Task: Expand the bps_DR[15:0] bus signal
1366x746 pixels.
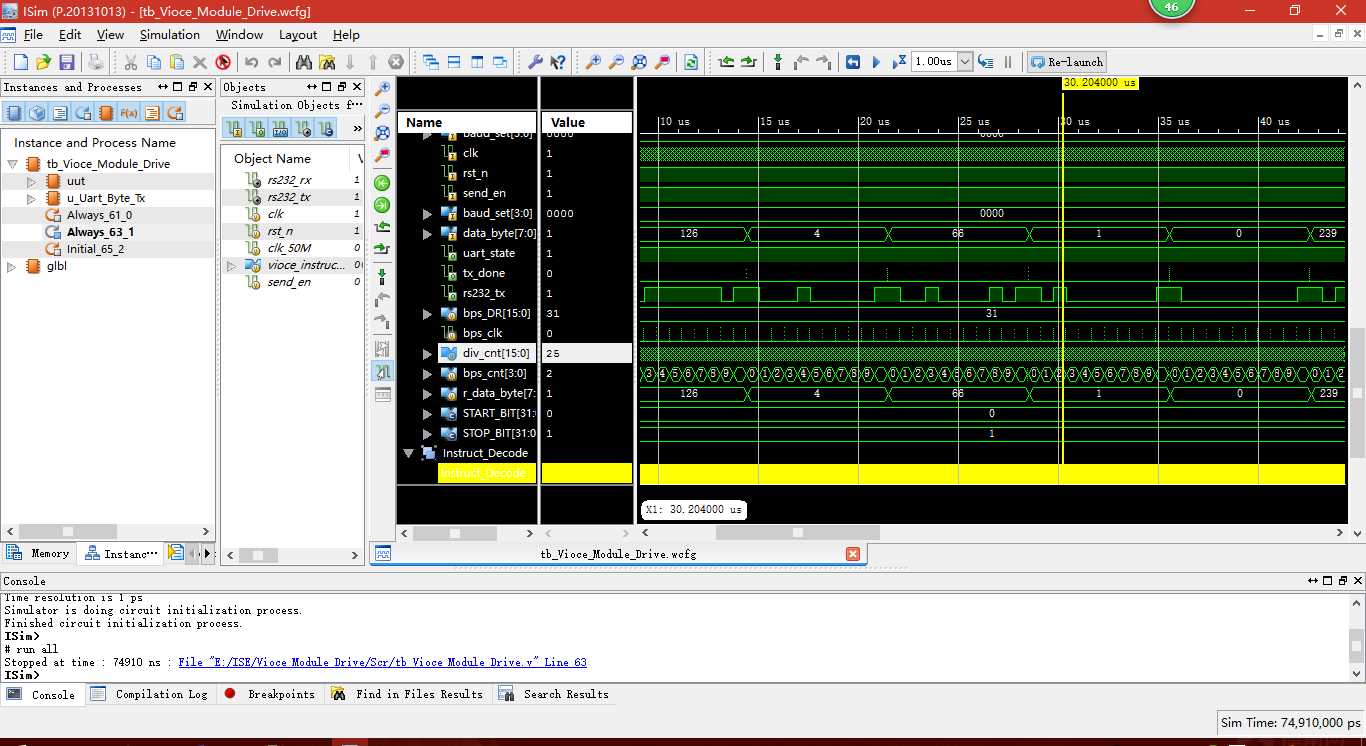Action: pos(428,313)
